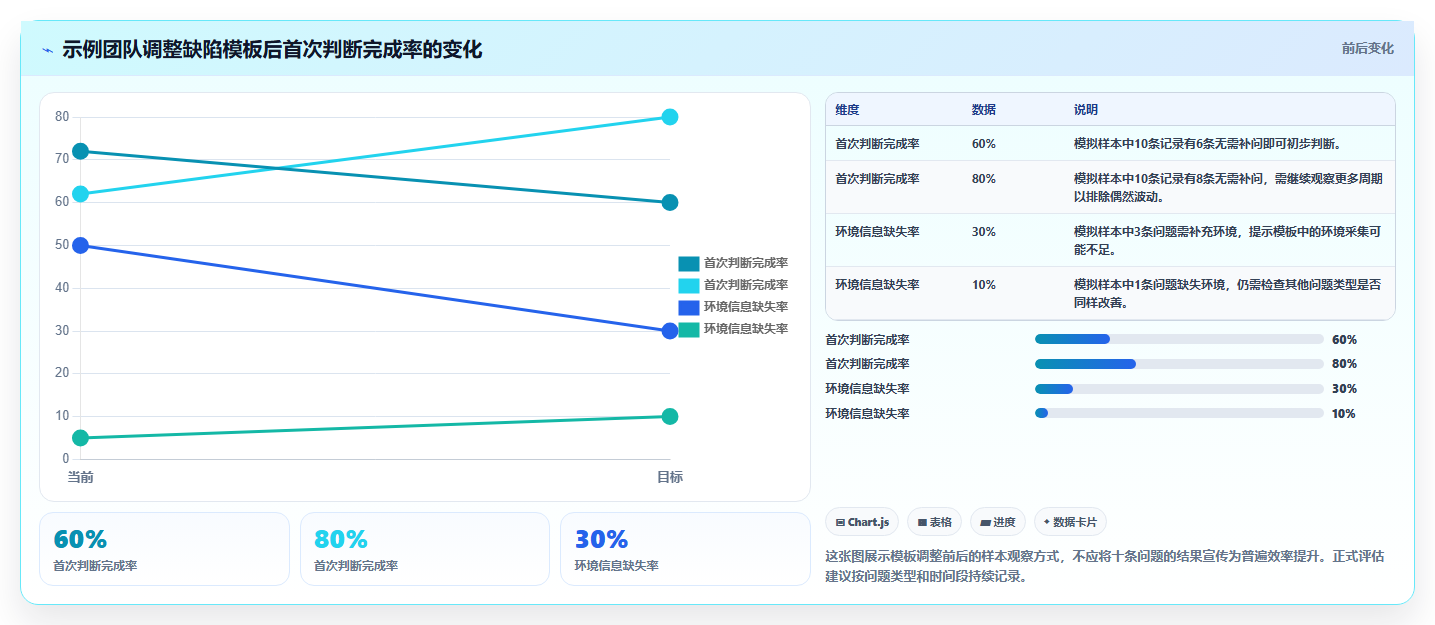Select the 80% cell in the table
1435x625 pixels.
[x=984, y=179]
